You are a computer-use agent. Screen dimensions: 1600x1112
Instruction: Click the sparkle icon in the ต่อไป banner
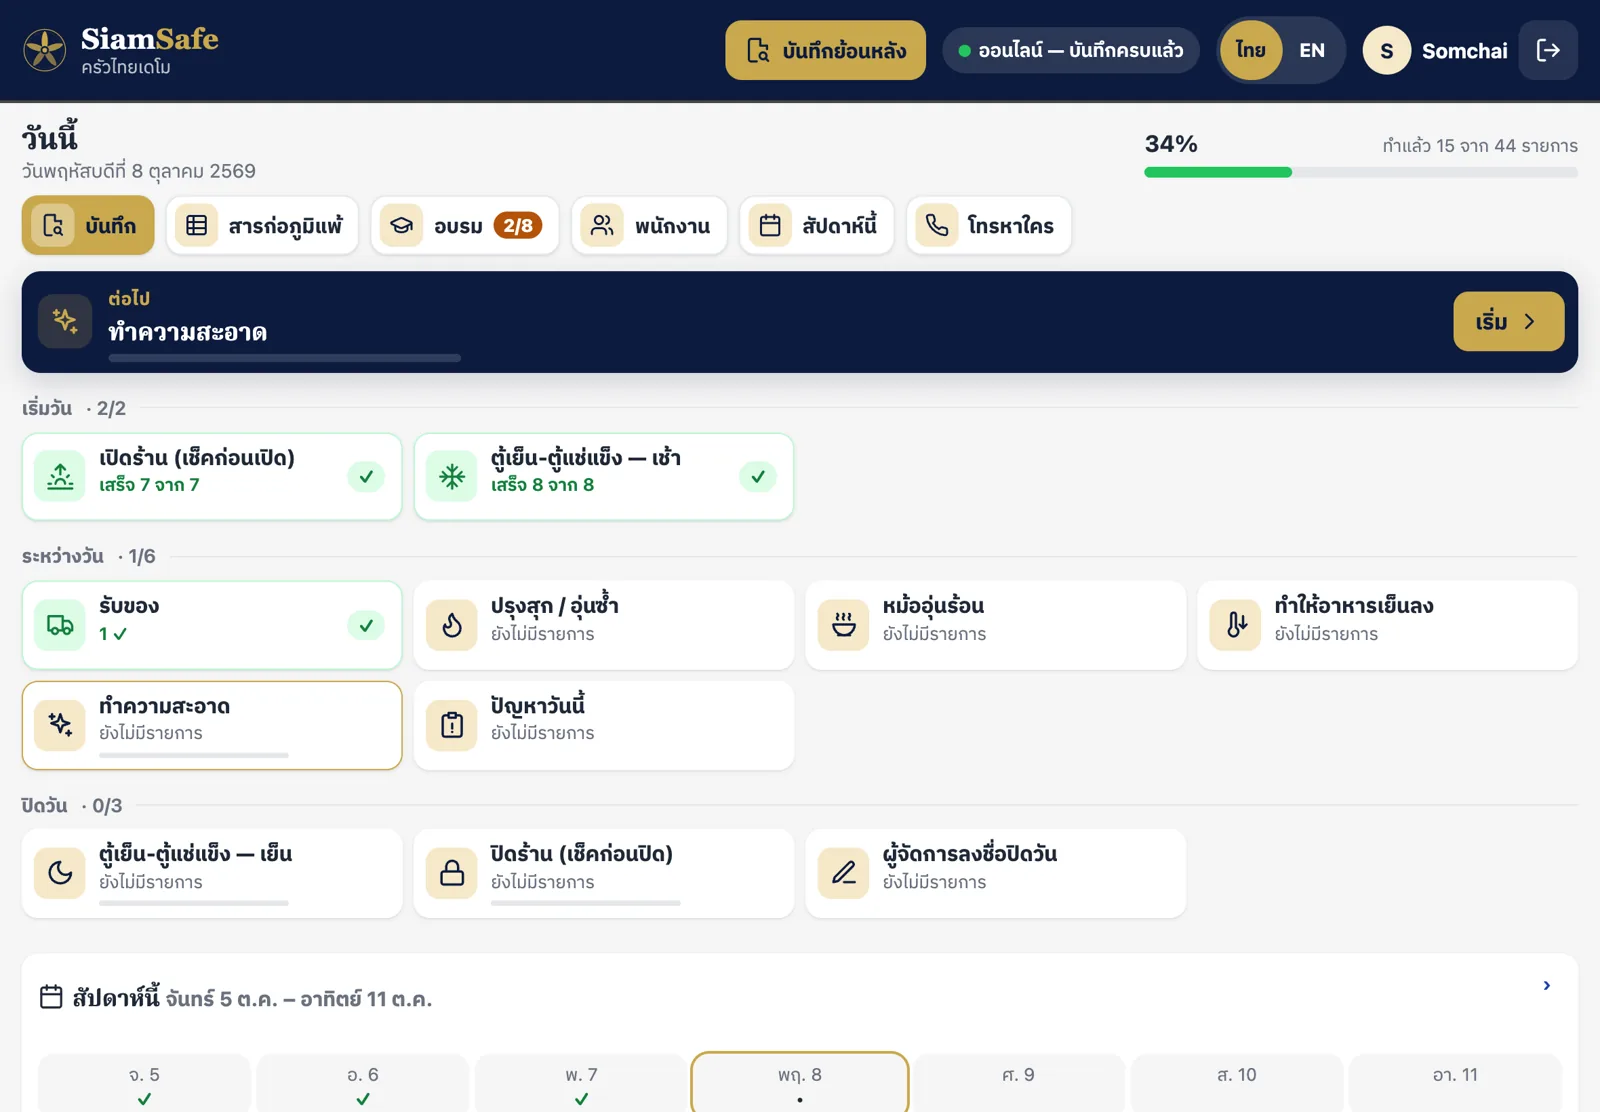tap(65, 321)
